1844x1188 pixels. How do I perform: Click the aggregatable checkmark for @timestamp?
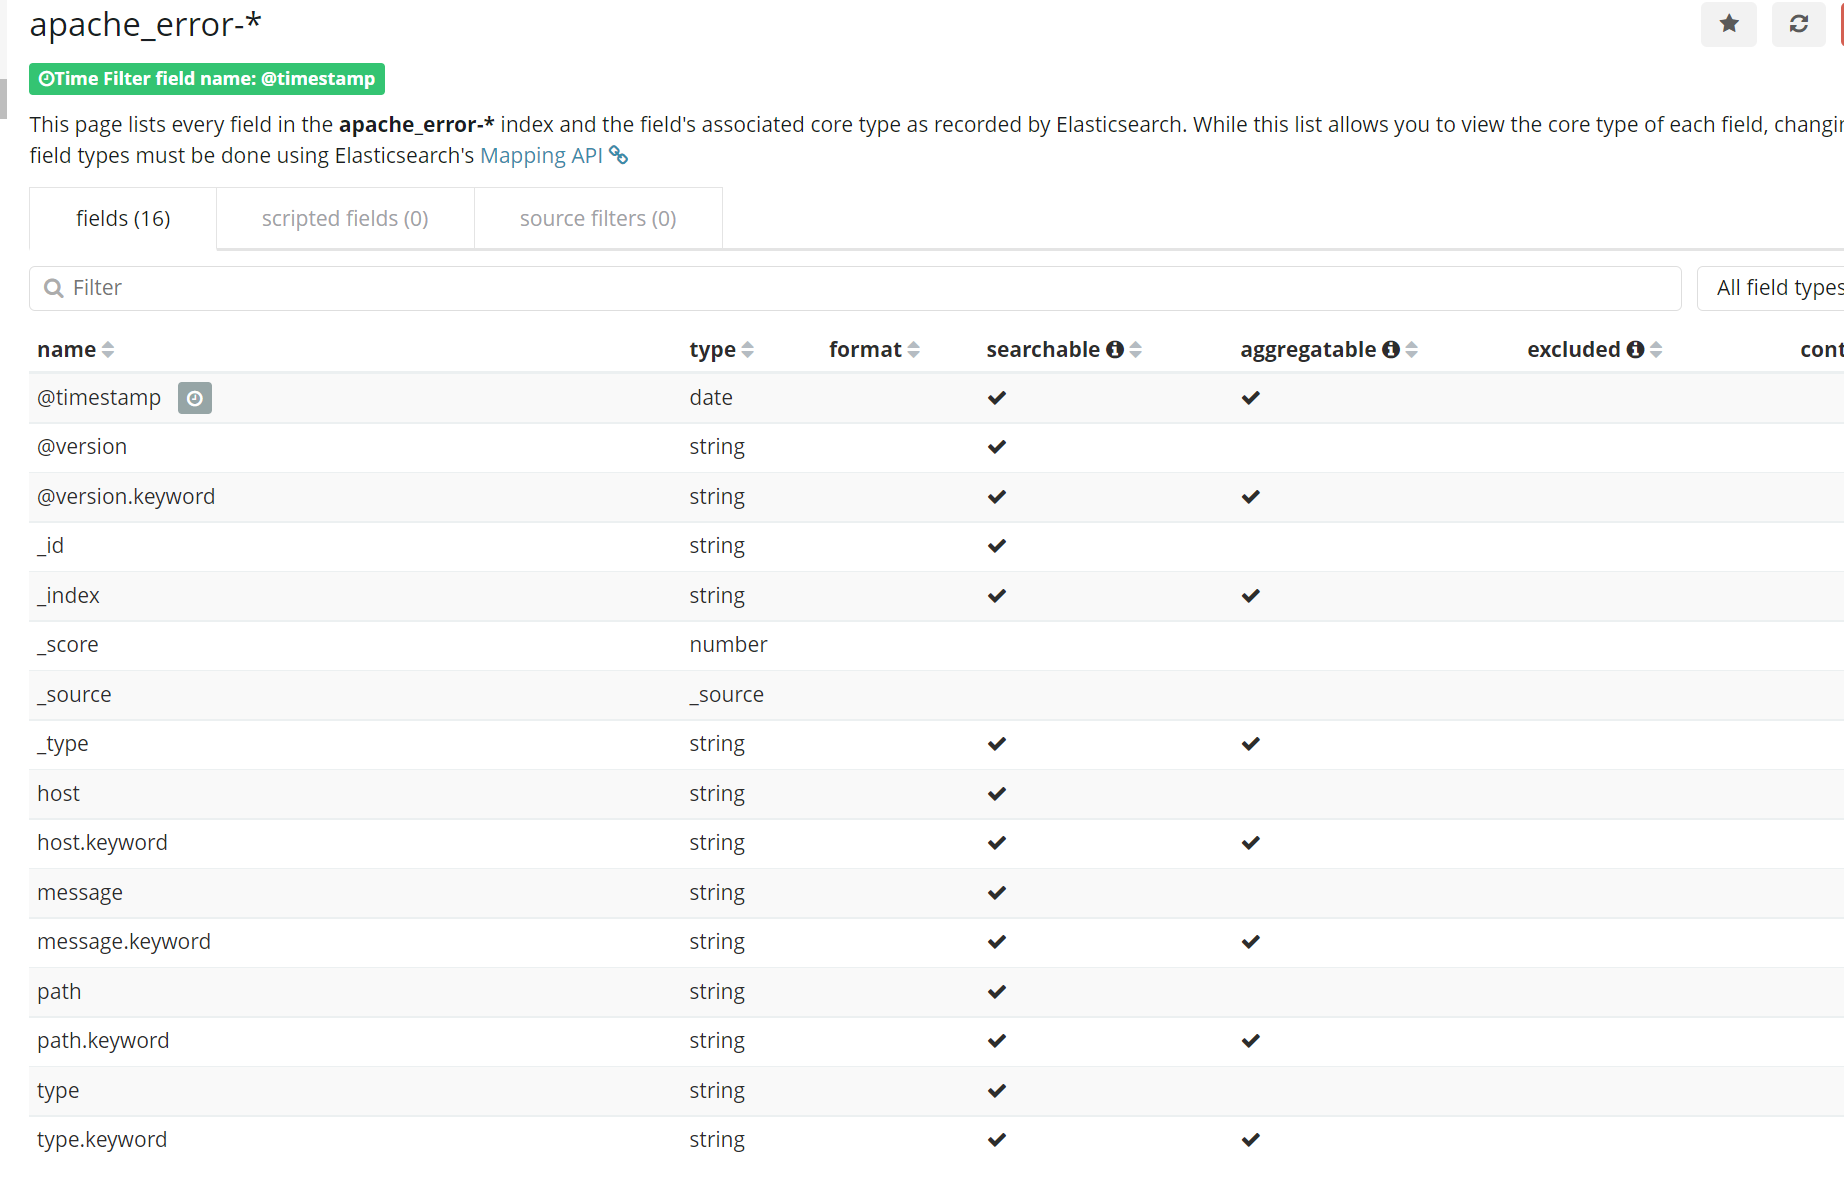1251,398
